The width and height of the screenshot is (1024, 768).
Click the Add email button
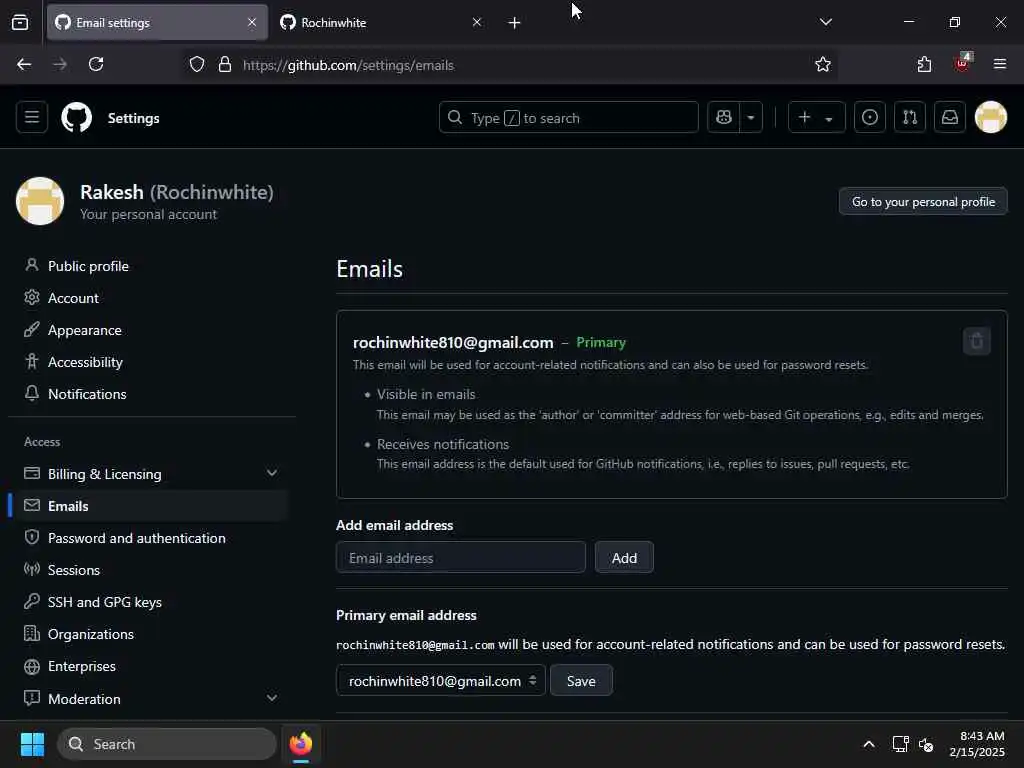click(x=624, y=557)
